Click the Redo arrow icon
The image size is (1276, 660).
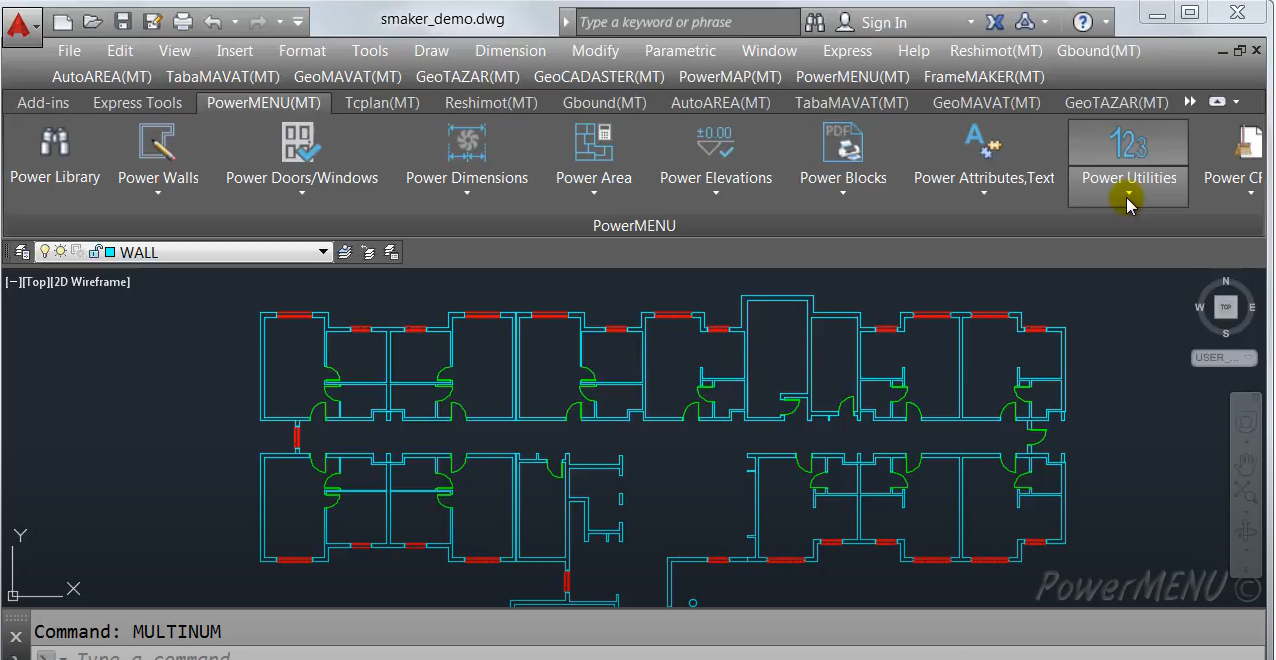pos(257,21)
